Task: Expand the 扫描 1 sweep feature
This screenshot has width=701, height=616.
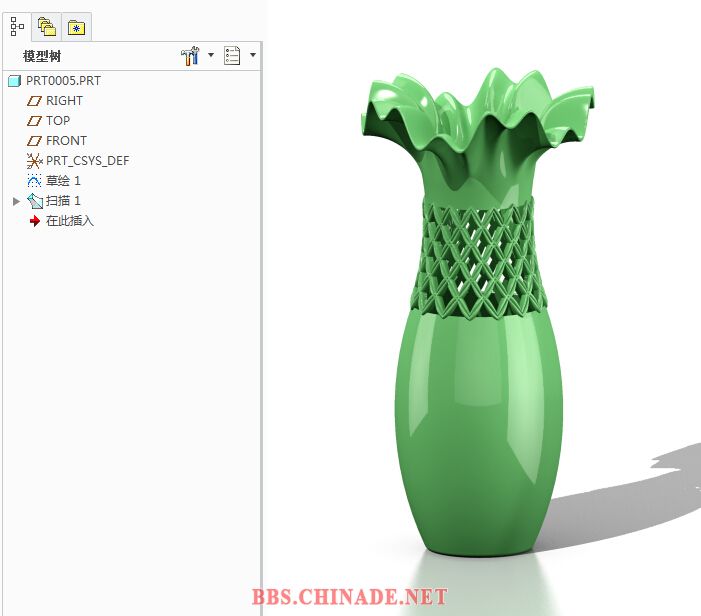Action: tap(17, 201)
